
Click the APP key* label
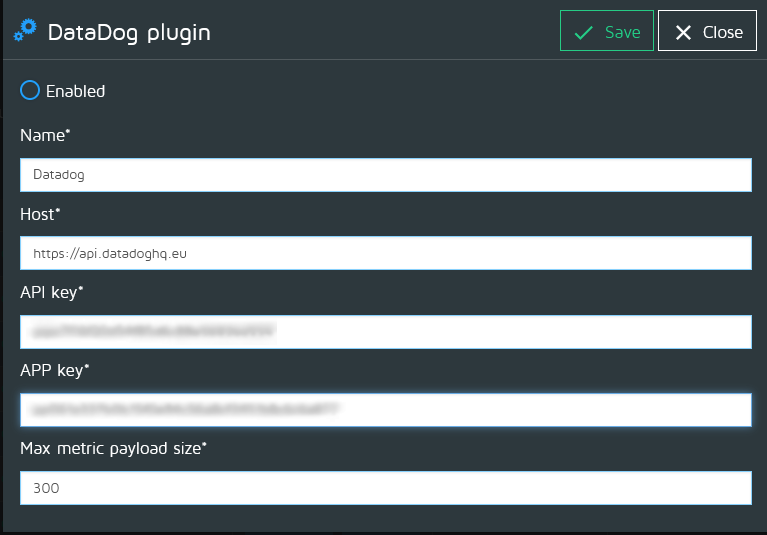[55, 370]
